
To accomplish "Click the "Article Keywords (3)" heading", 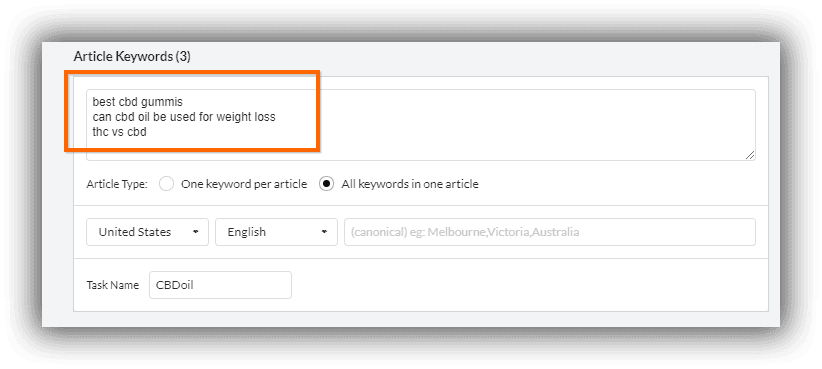I will coord(132,57).
